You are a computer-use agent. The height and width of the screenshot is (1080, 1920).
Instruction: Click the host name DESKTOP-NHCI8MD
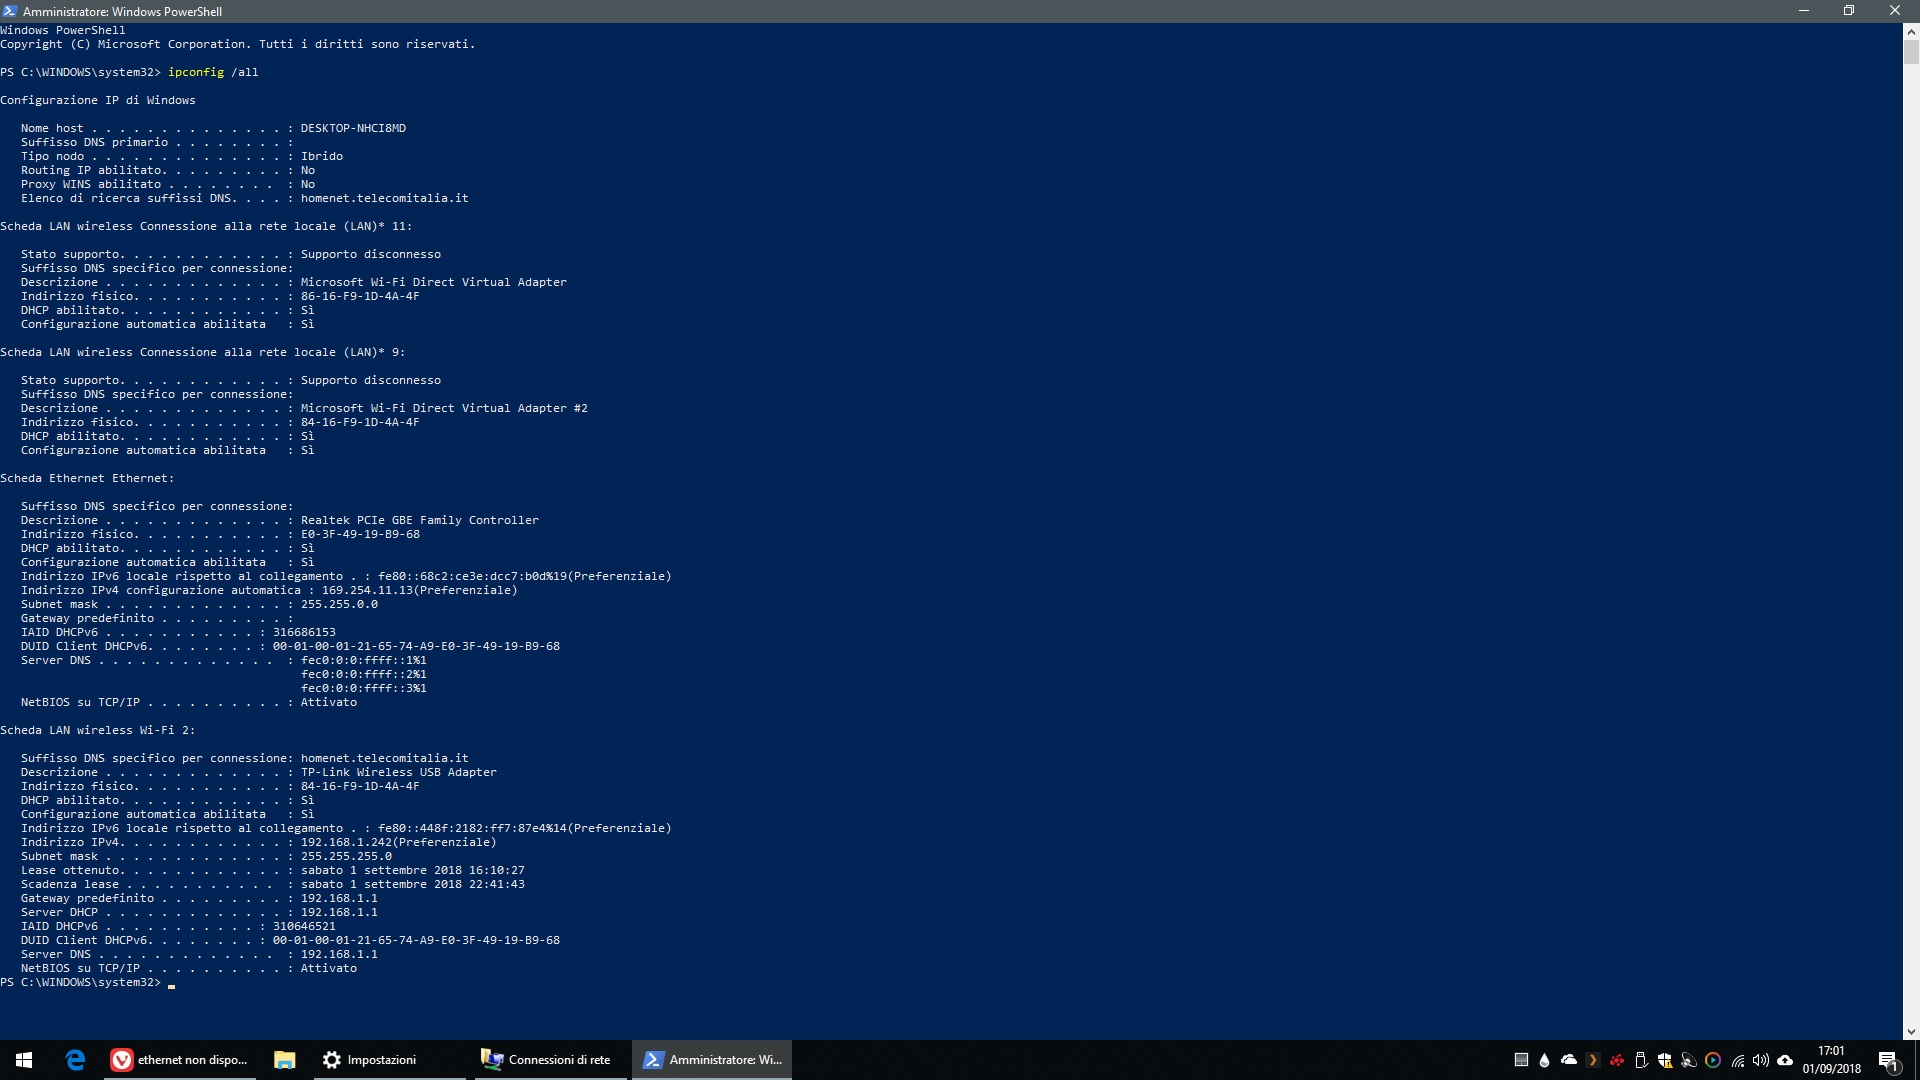pyautogui.click(x=353, y=128)
